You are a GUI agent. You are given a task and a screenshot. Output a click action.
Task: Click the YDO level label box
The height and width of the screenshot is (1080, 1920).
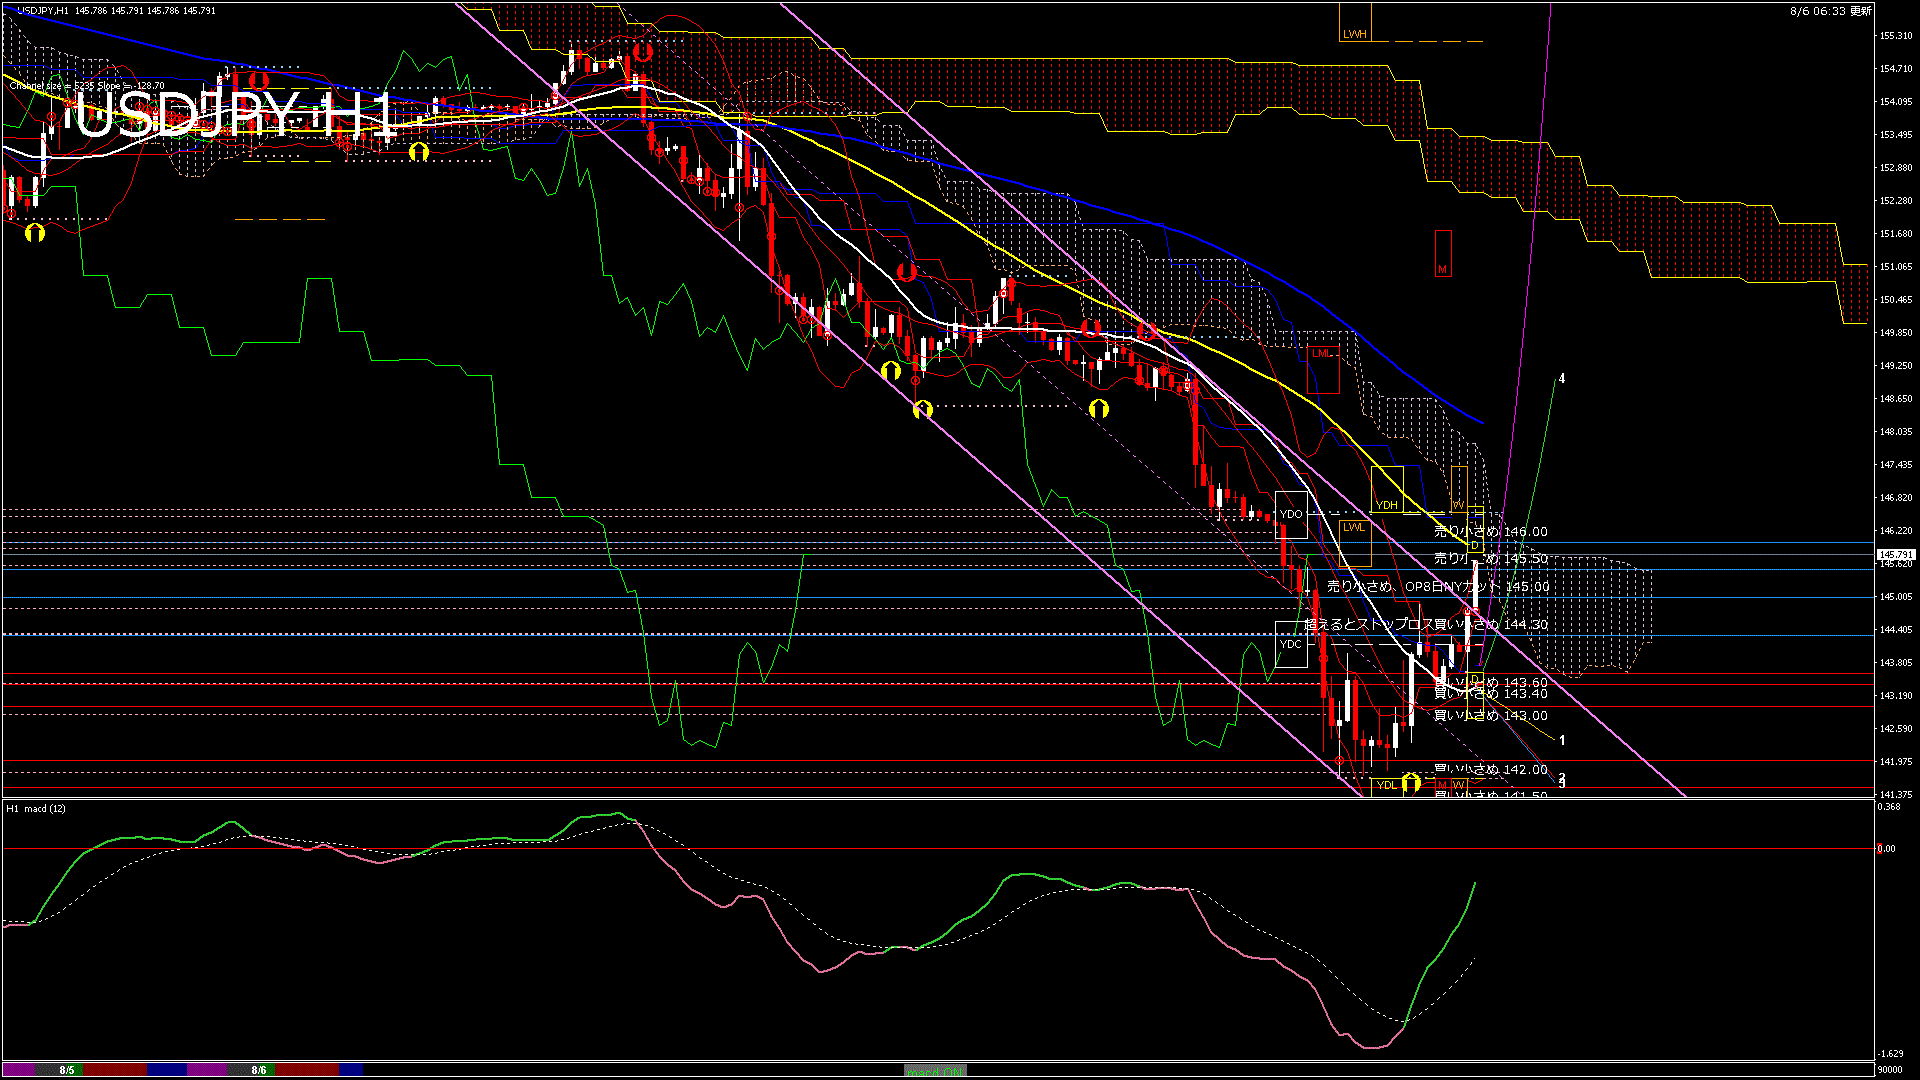pos(1291,514)
